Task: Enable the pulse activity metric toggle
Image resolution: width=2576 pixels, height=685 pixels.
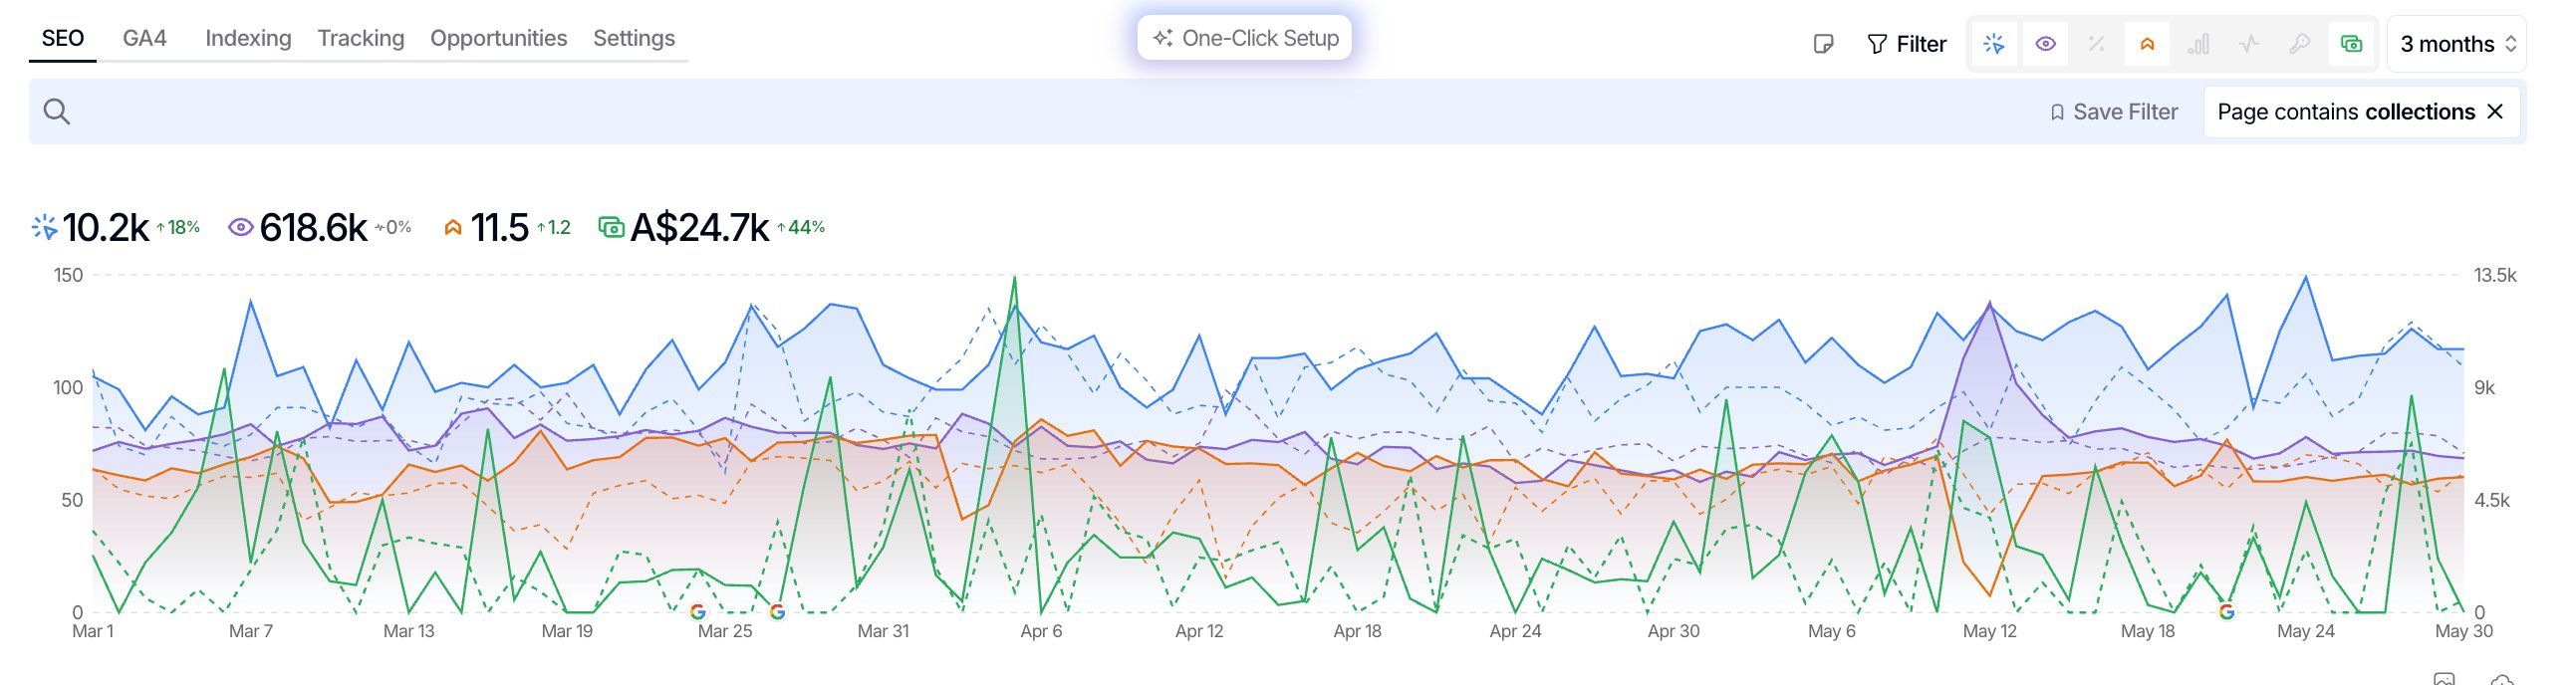Action: click(x=2249, y=44)
